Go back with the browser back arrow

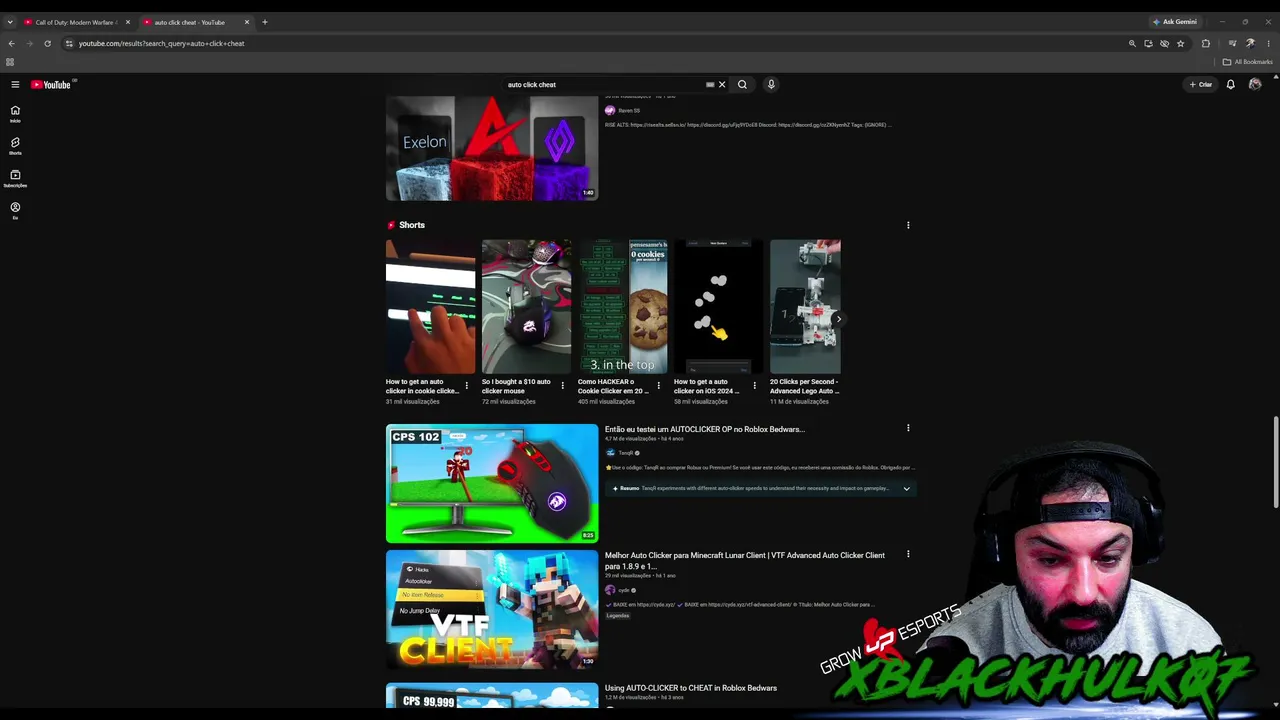click(x=11, y=44)
